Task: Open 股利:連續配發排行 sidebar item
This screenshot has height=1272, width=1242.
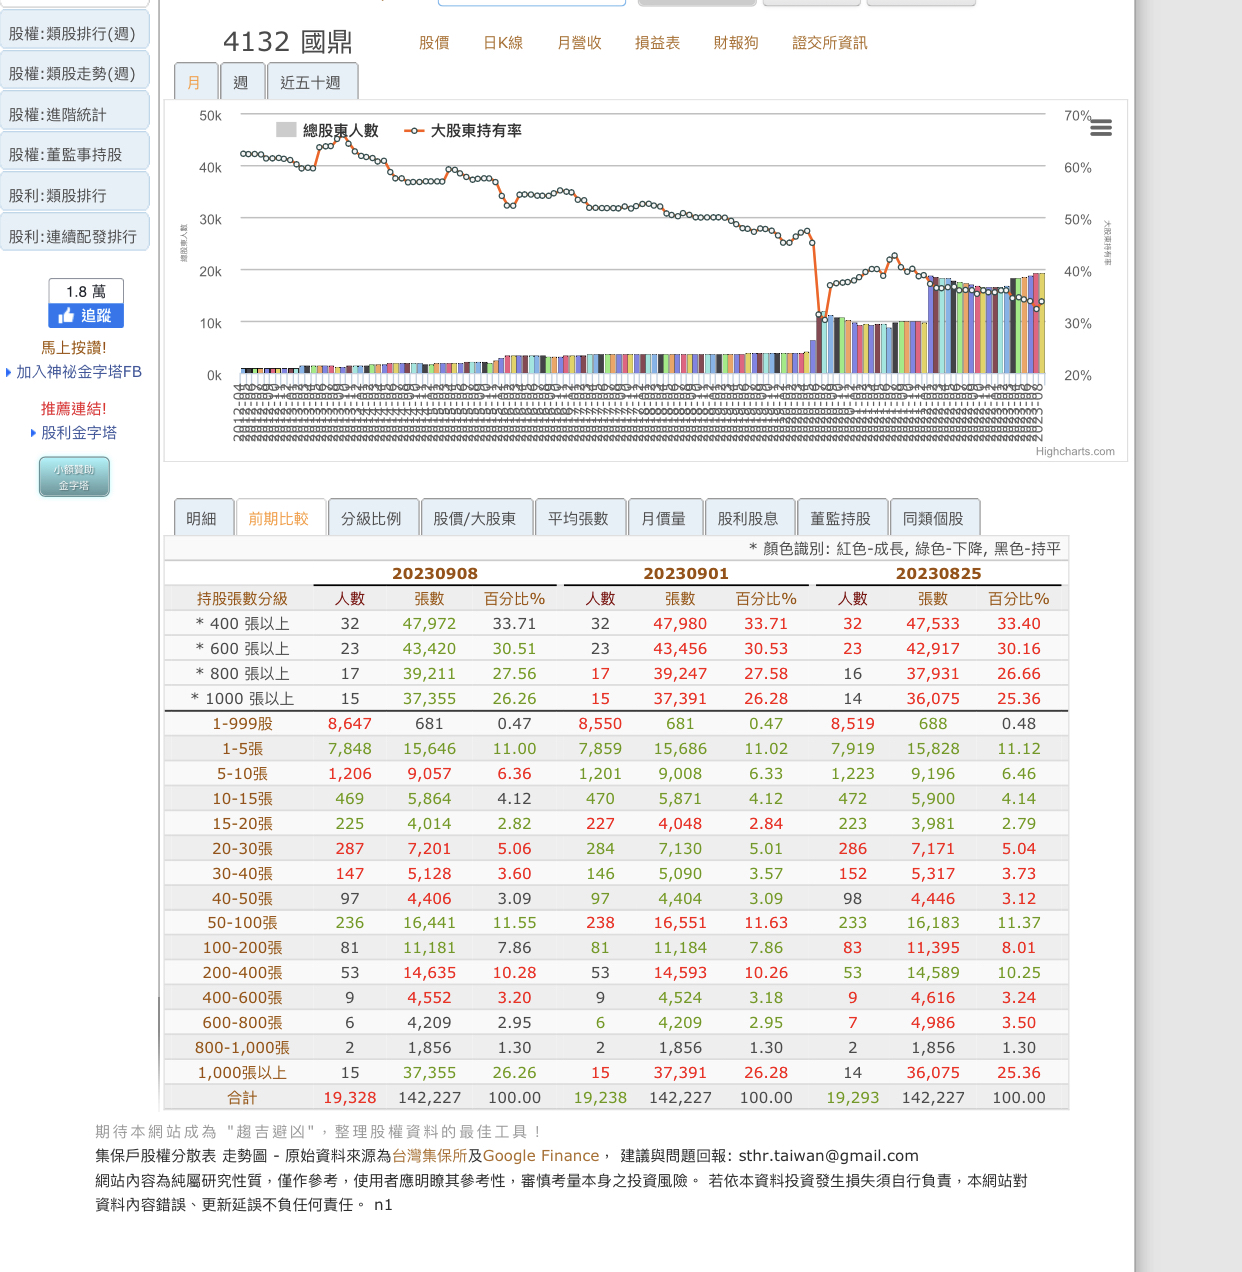Action: pos(73,237)
